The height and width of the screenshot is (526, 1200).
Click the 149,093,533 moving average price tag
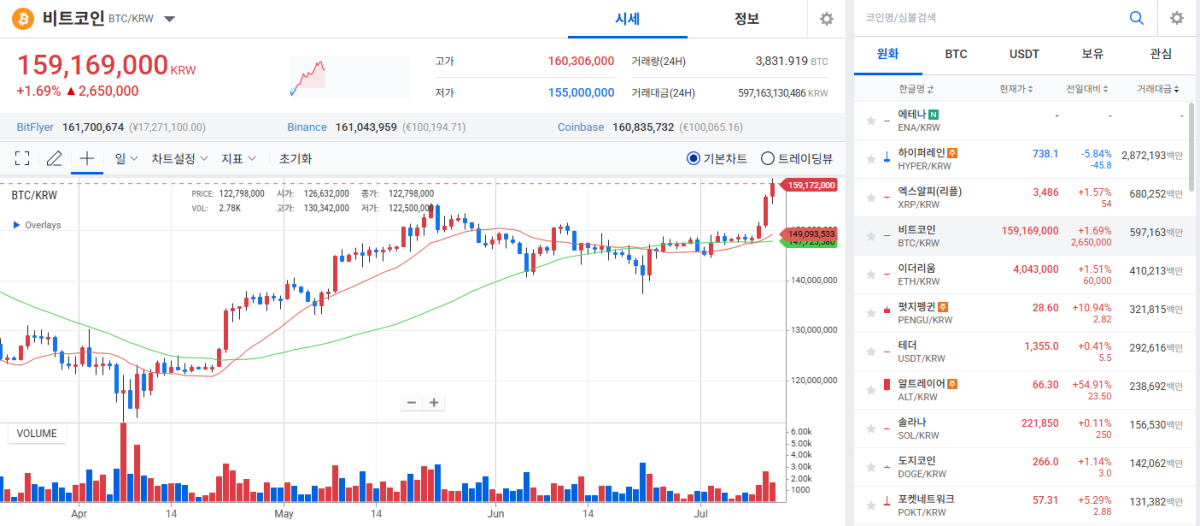coord(810,233)
